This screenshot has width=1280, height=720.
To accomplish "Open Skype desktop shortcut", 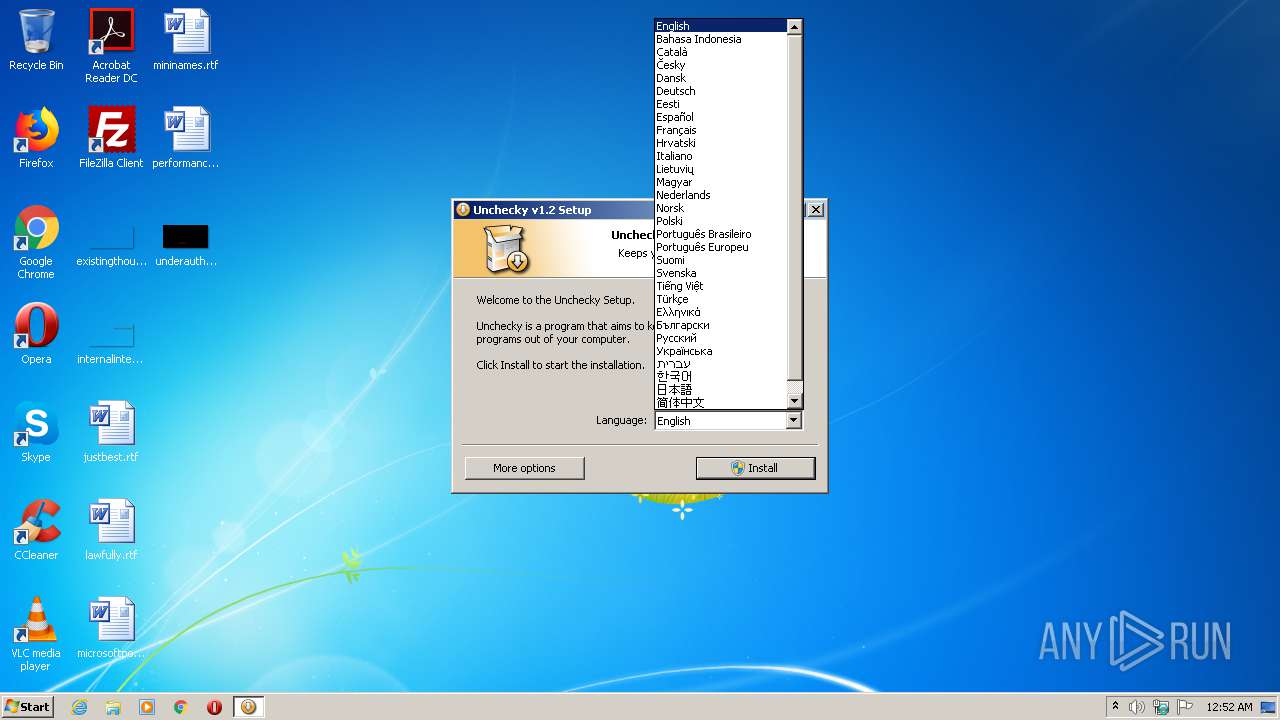I will pyautogui.click(x=36, y=432).
